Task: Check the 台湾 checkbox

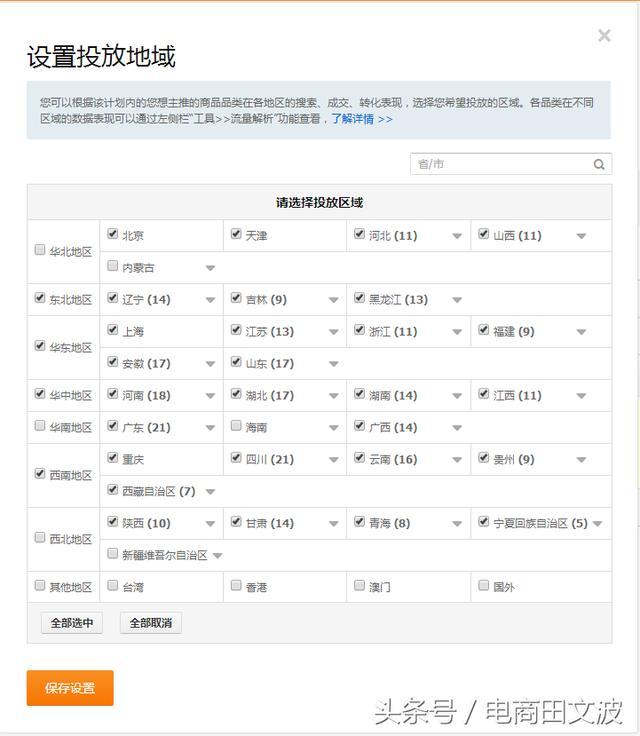Action: coord(113,586)
